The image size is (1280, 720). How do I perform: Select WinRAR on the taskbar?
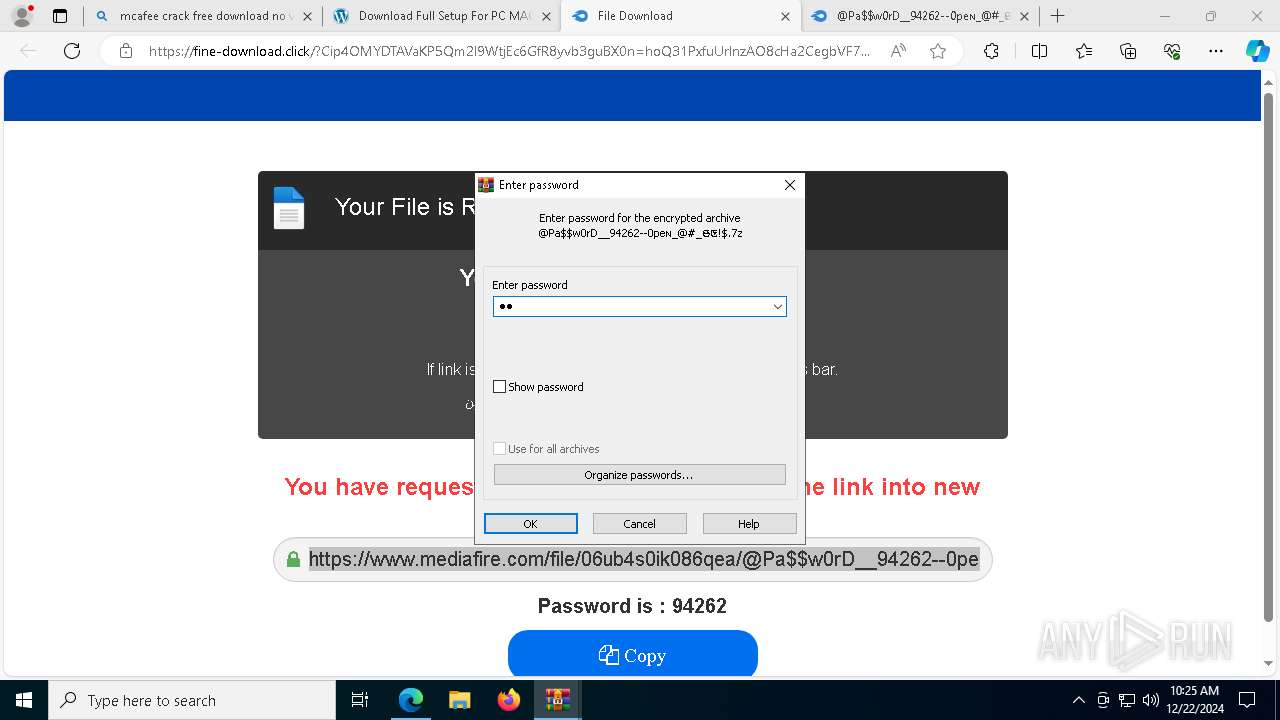click(x=557, y=700)
